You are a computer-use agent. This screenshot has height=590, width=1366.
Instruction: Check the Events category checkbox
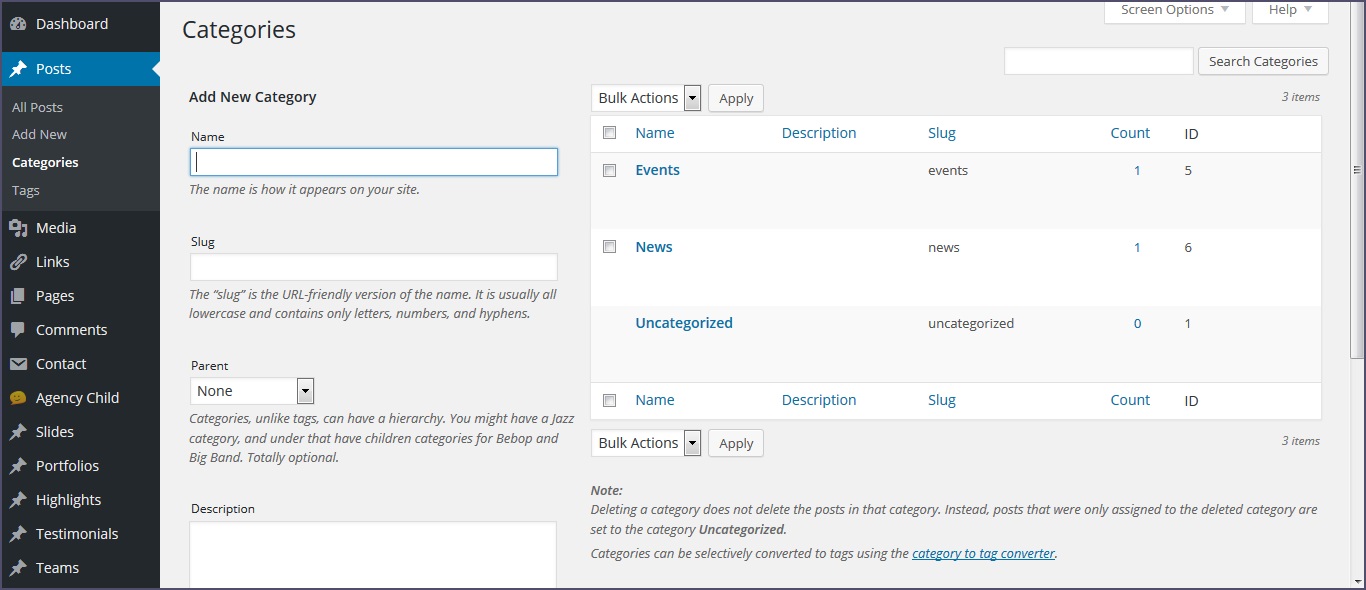pos(609,171)
